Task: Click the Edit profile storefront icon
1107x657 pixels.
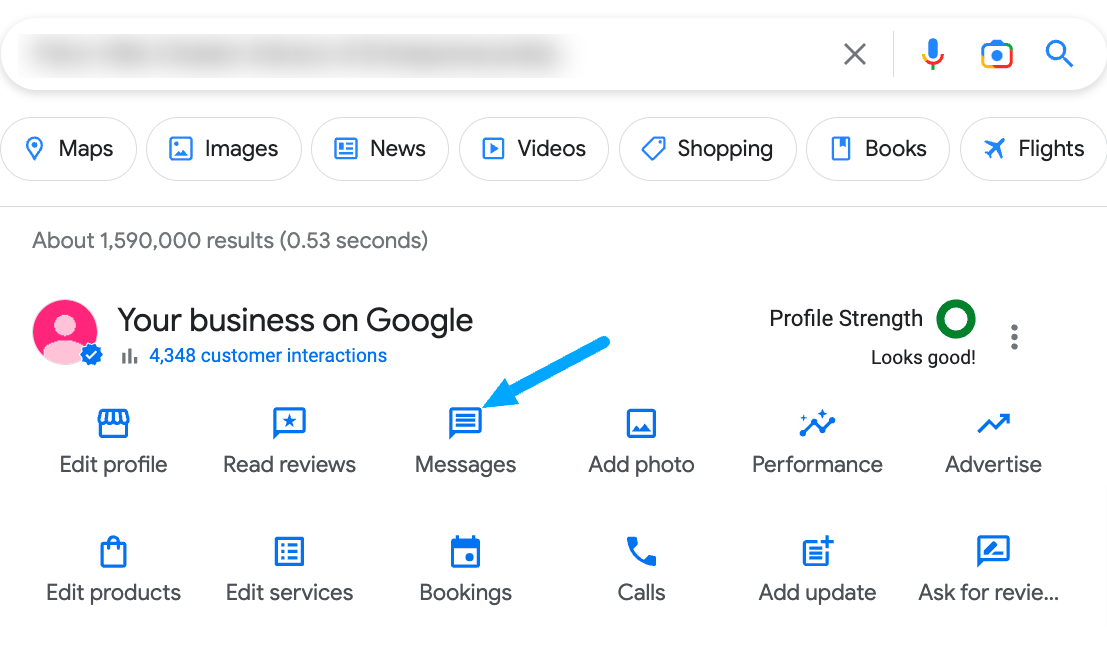Action: point(113,424)
